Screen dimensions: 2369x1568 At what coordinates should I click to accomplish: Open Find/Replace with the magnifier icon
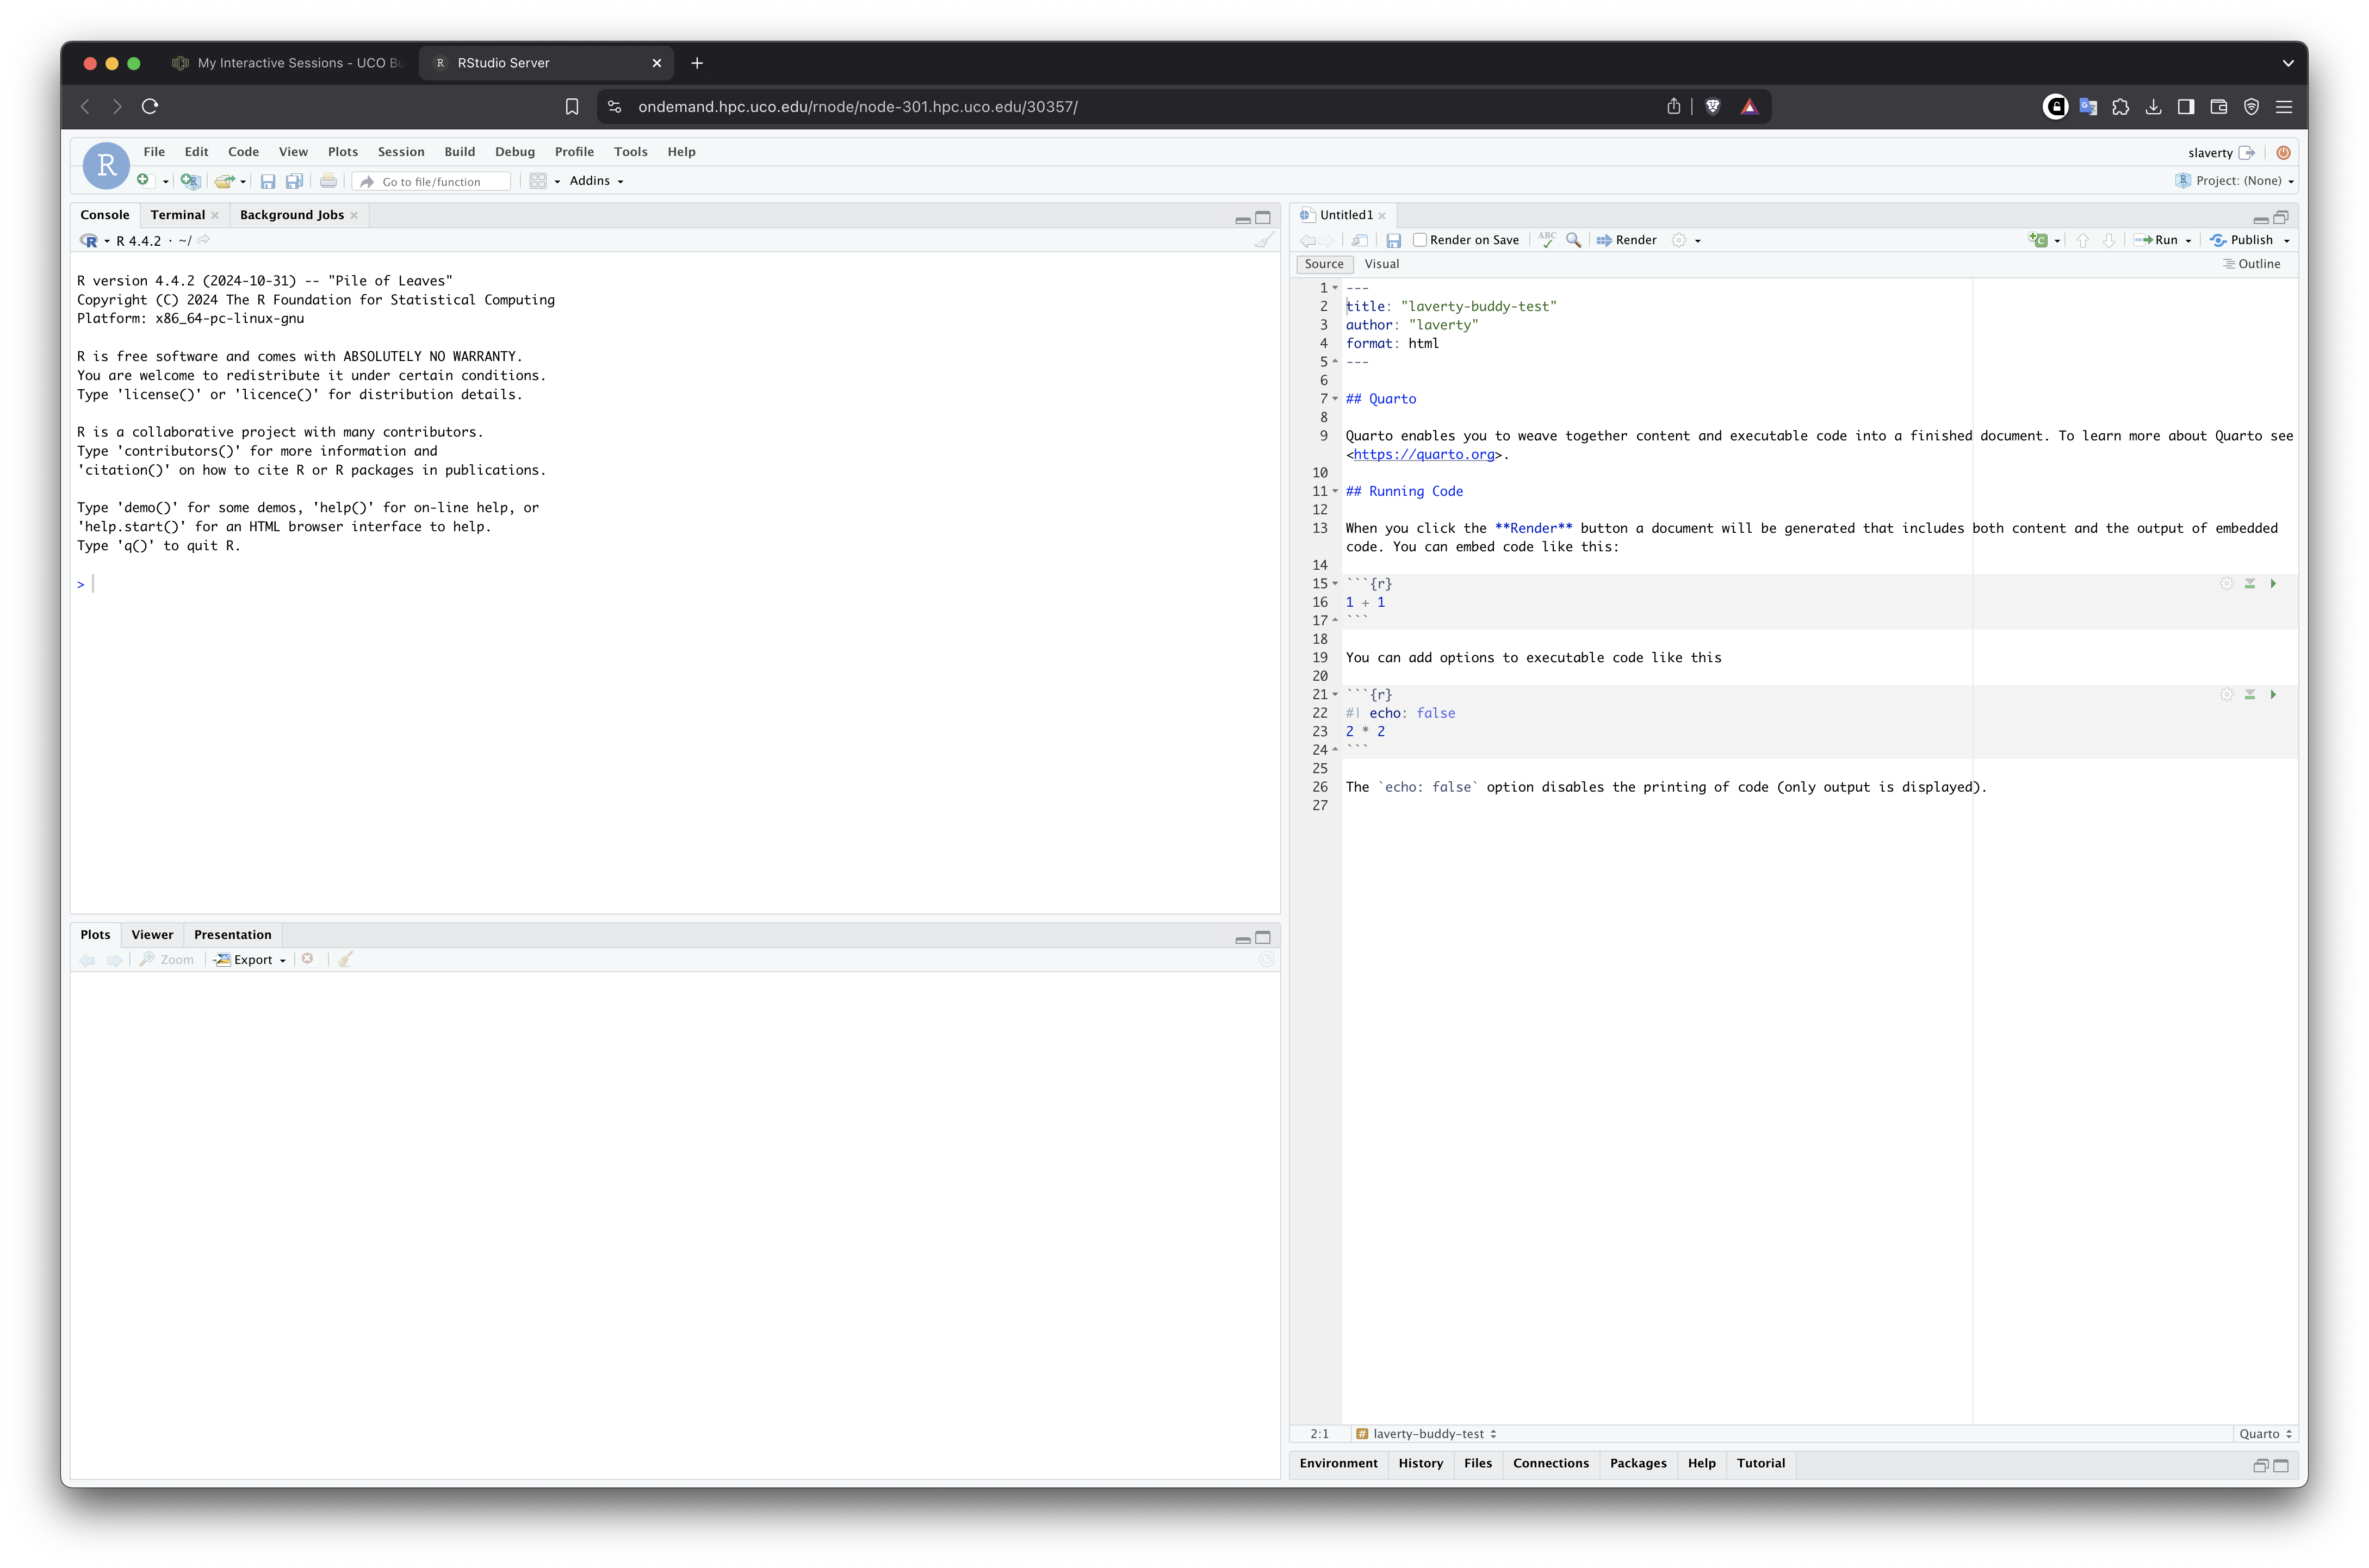pos(1573,240)
